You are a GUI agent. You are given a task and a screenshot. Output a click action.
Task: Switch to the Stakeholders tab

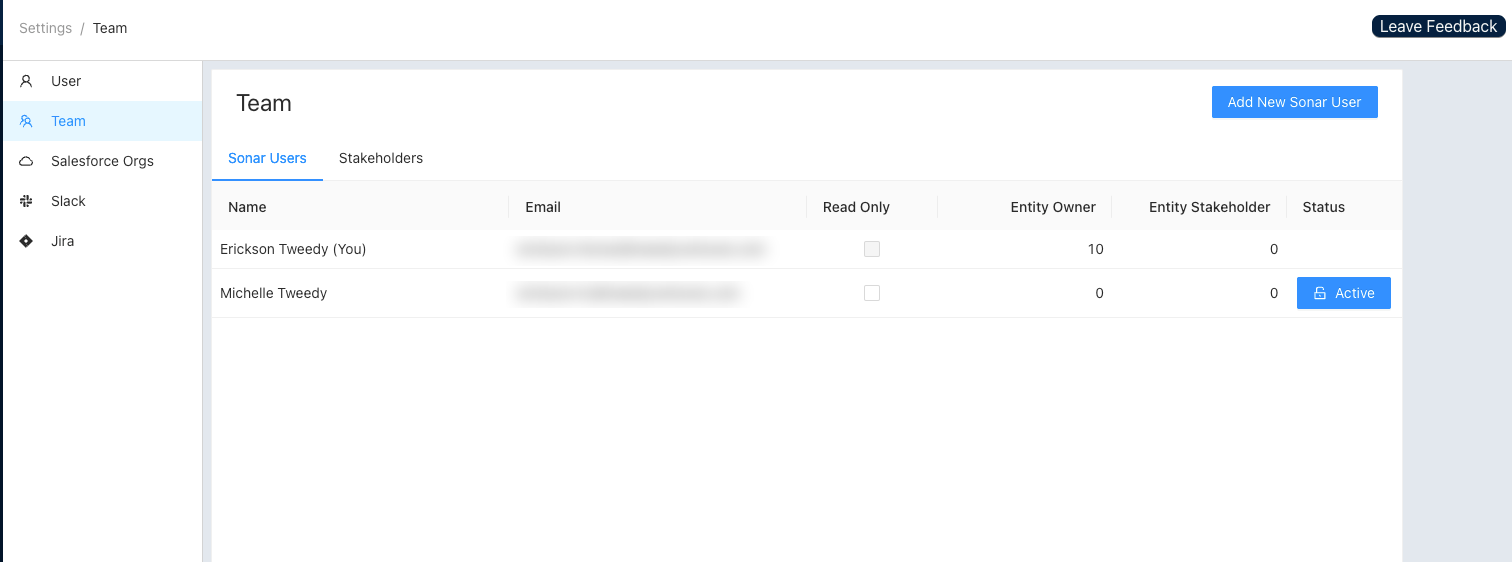click(381, 158)
